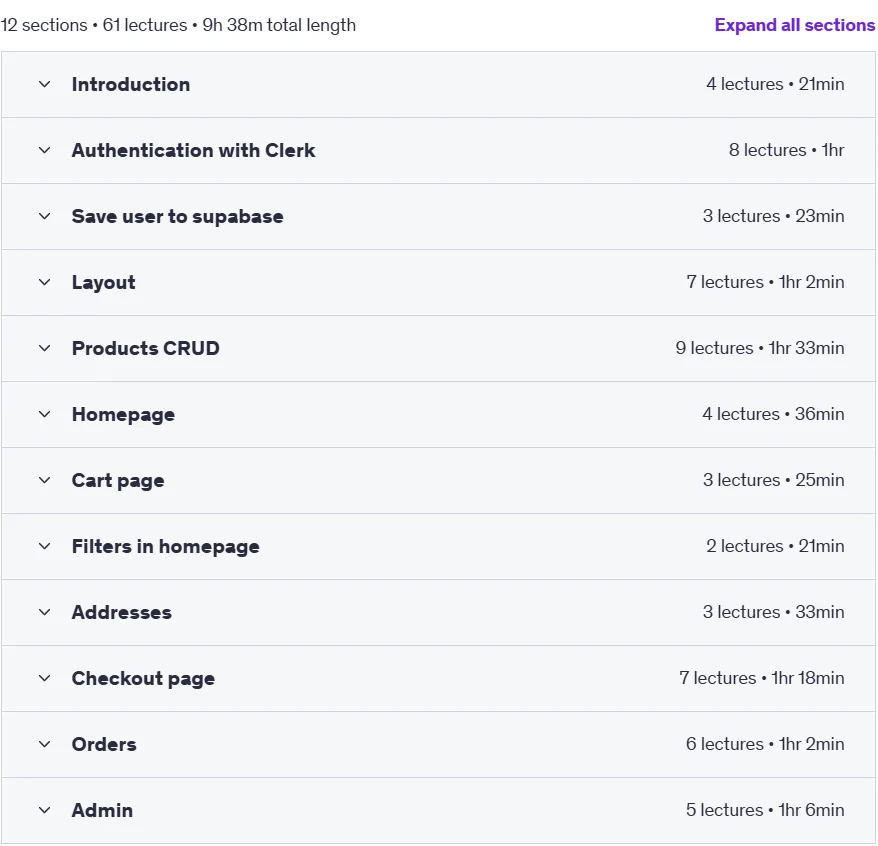Click chevron beside Save user to supabase
Viewport: 878px width, 846px height.
tap(45, 217)
